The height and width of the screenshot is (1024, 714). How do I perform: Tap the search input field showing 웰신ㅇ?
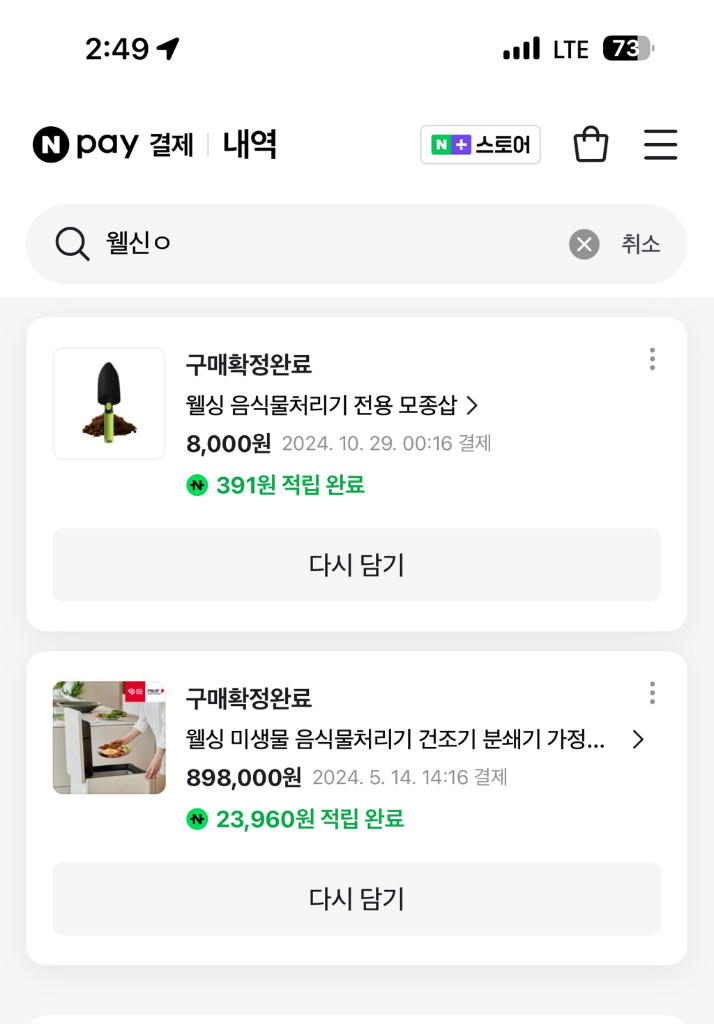[250, 243]
